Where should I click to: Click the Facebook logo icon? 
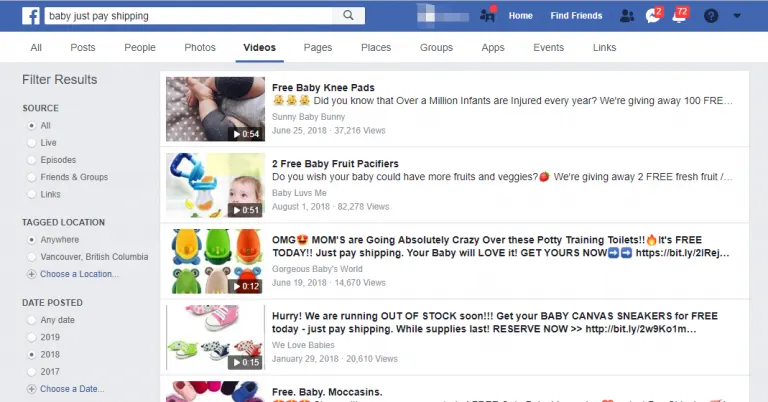[x=16, y=16]
